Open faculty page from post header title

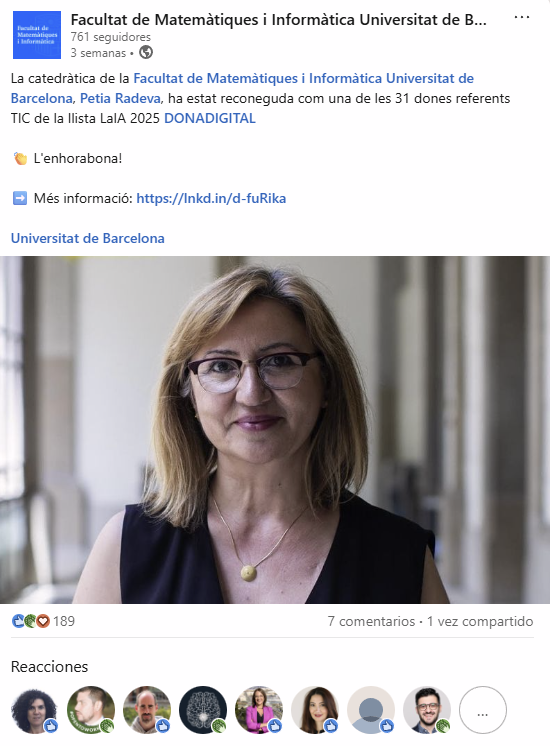278,20
